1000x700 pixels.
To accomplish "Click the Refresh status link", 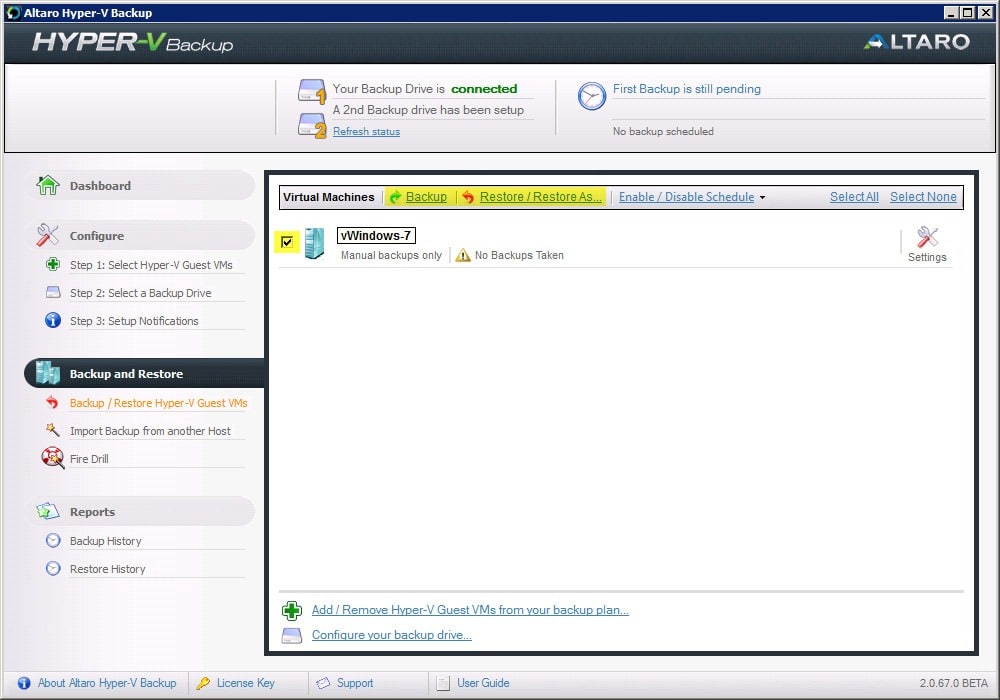I will 366,131.
